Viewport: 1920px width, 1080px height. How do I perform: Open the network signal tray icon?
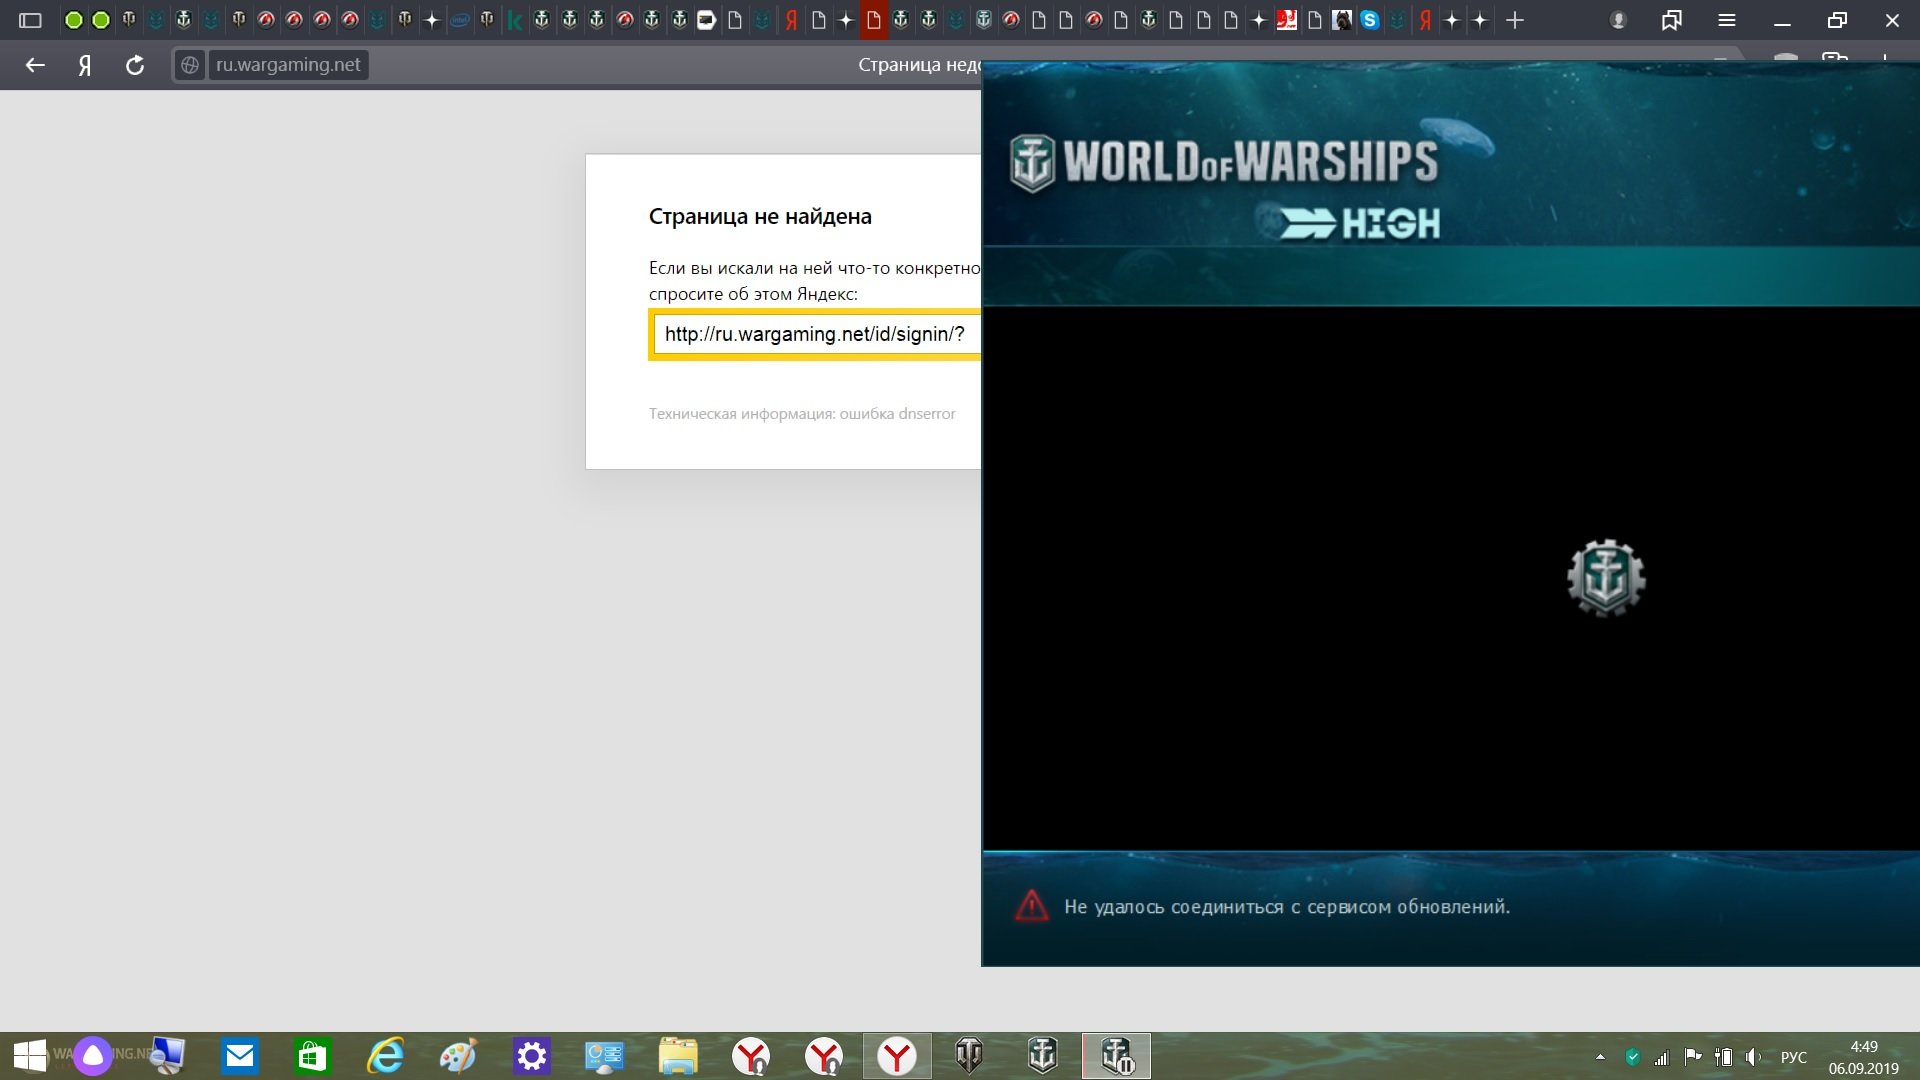1662,1057
